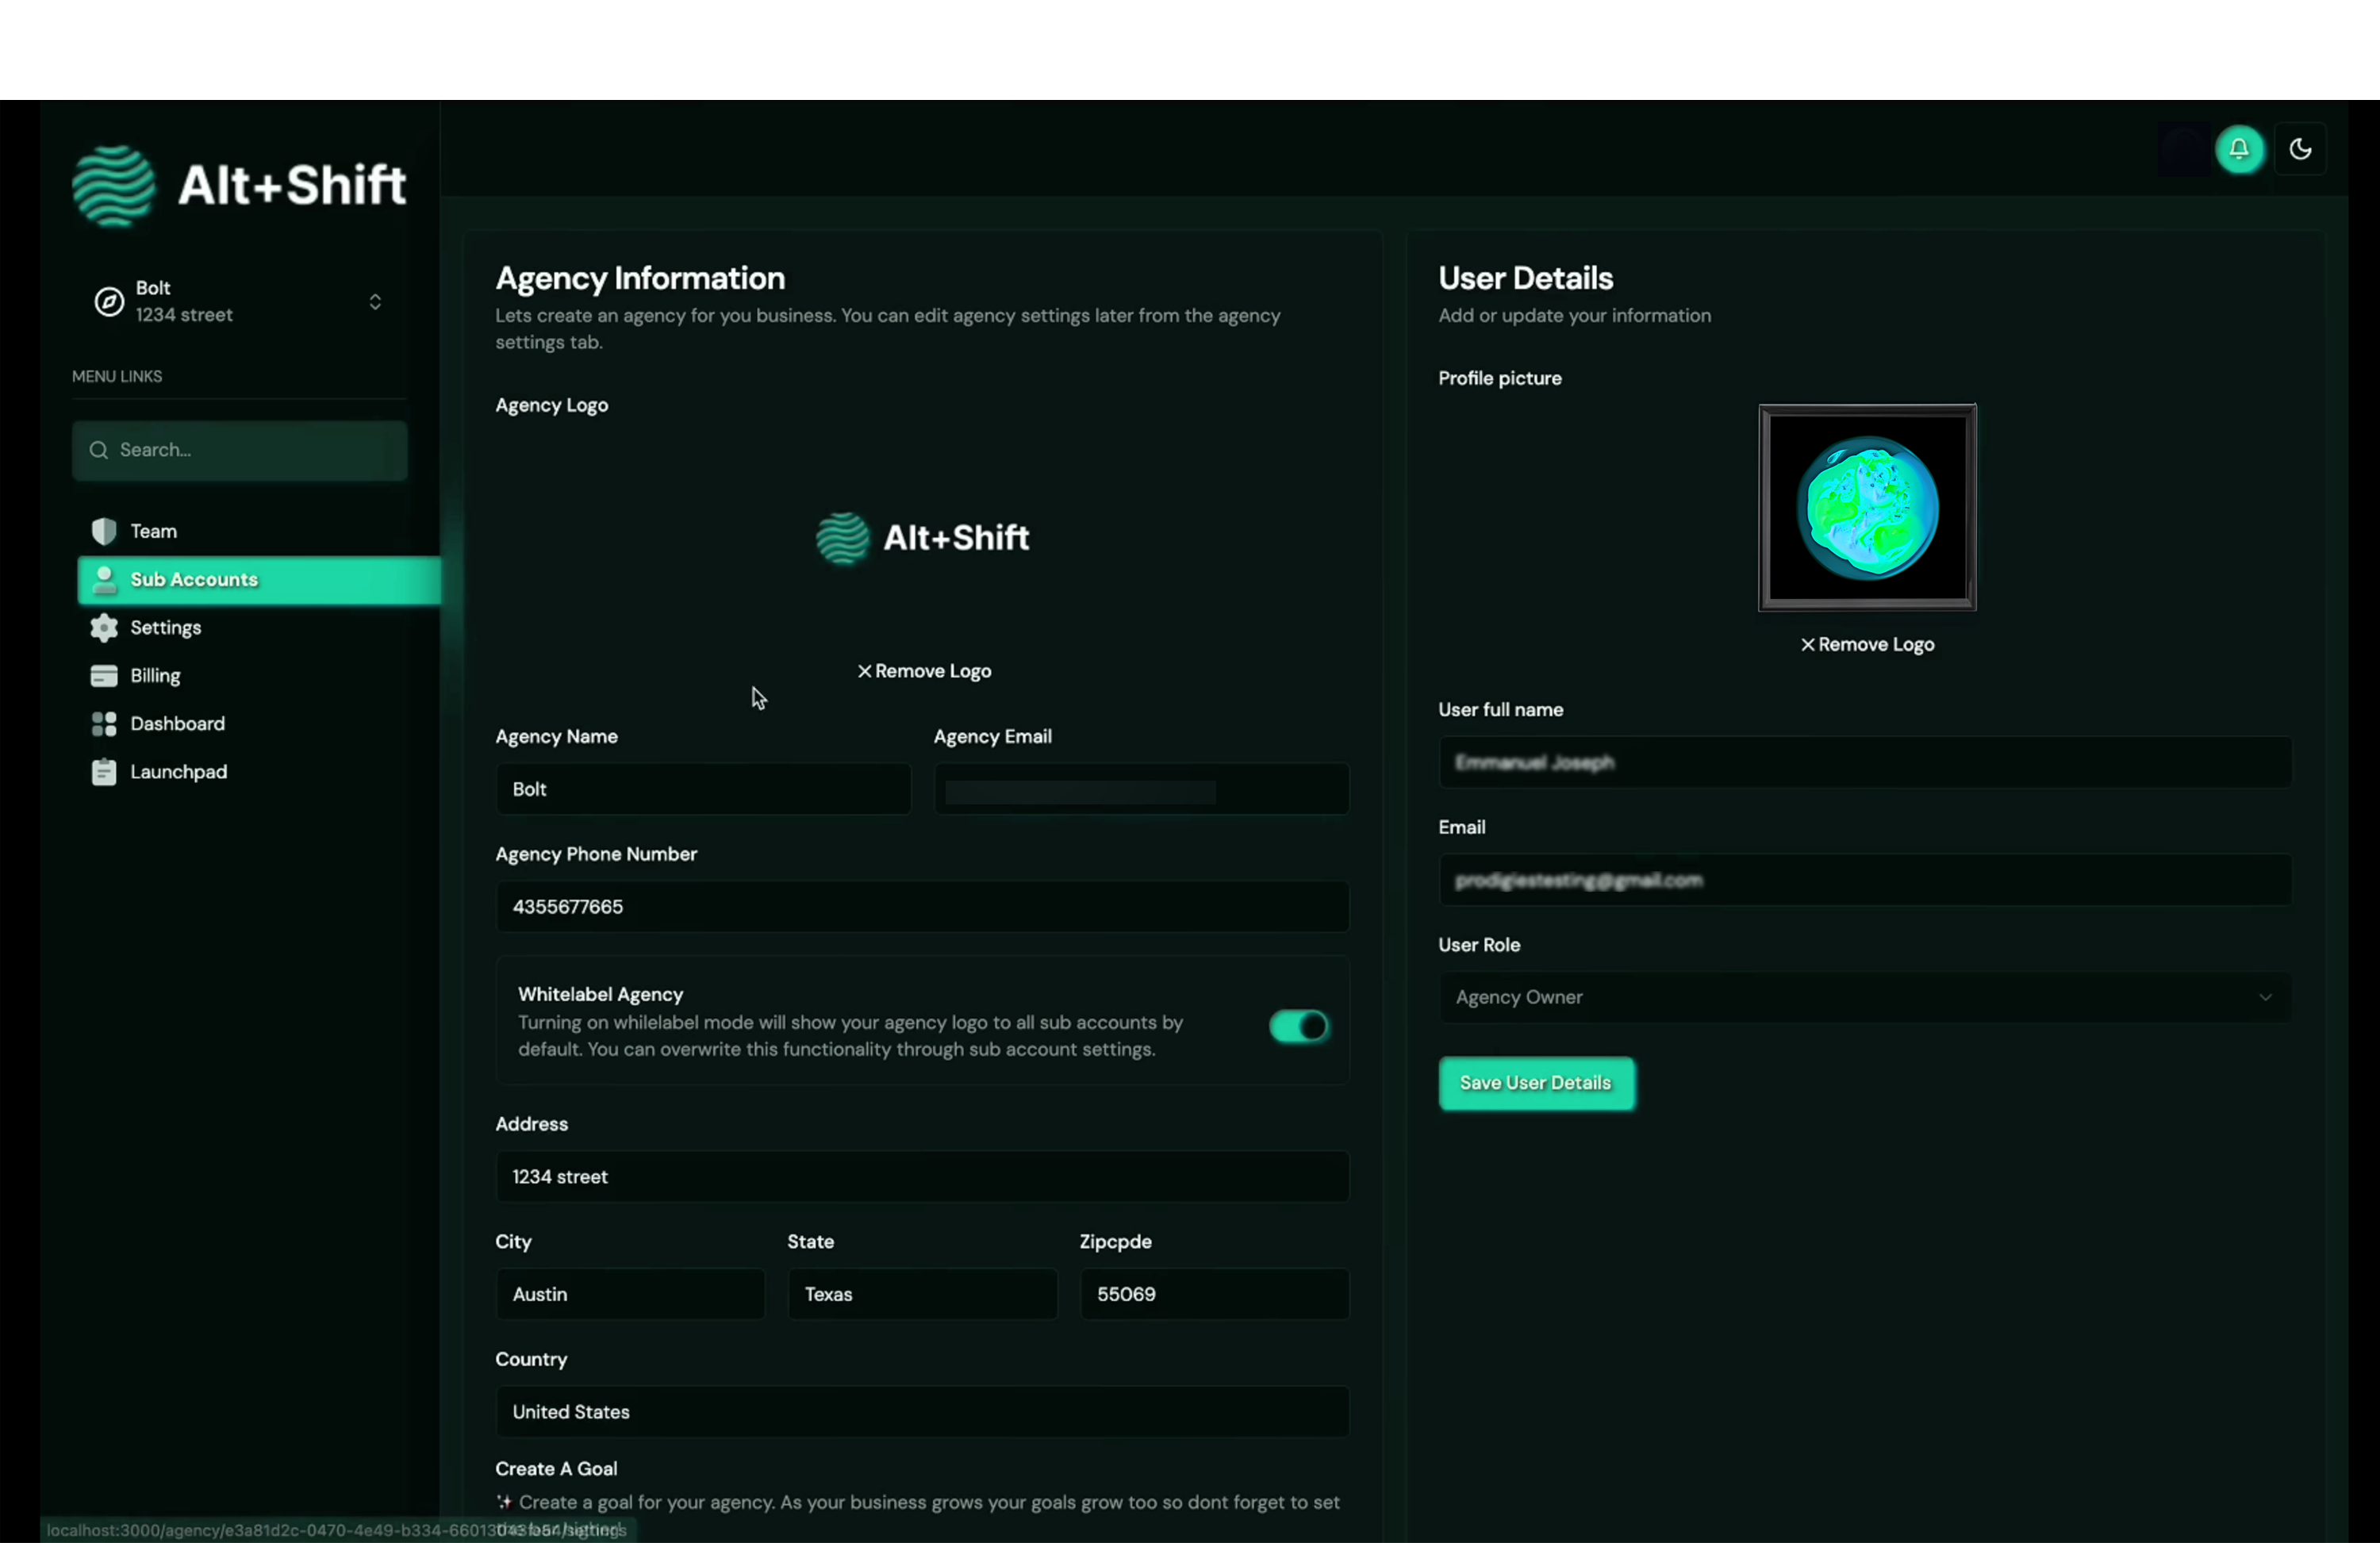Click the Sub Accounts person icon
2380x1543 pixels.
[104, 579]
